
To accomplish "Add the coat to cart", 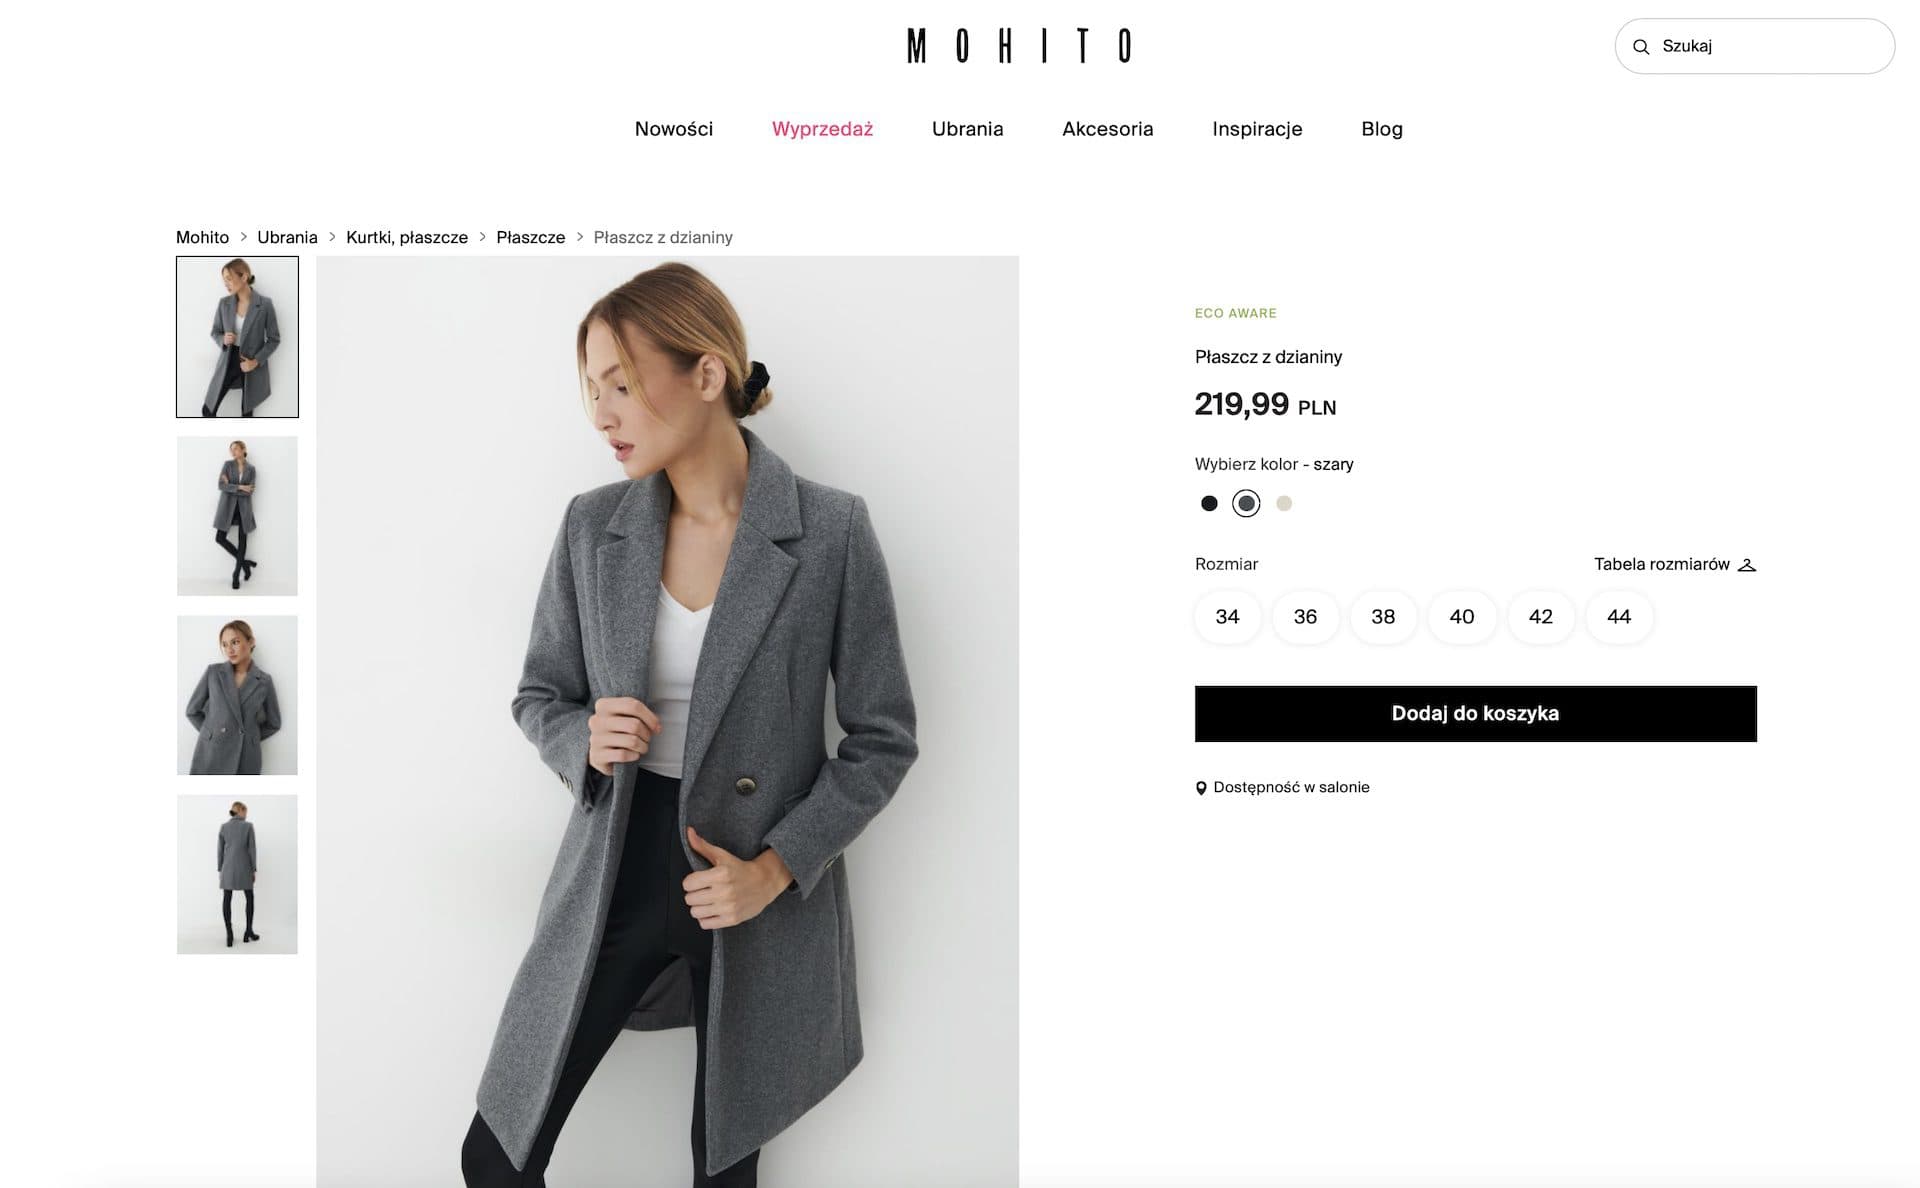I will coord(1475,714).
